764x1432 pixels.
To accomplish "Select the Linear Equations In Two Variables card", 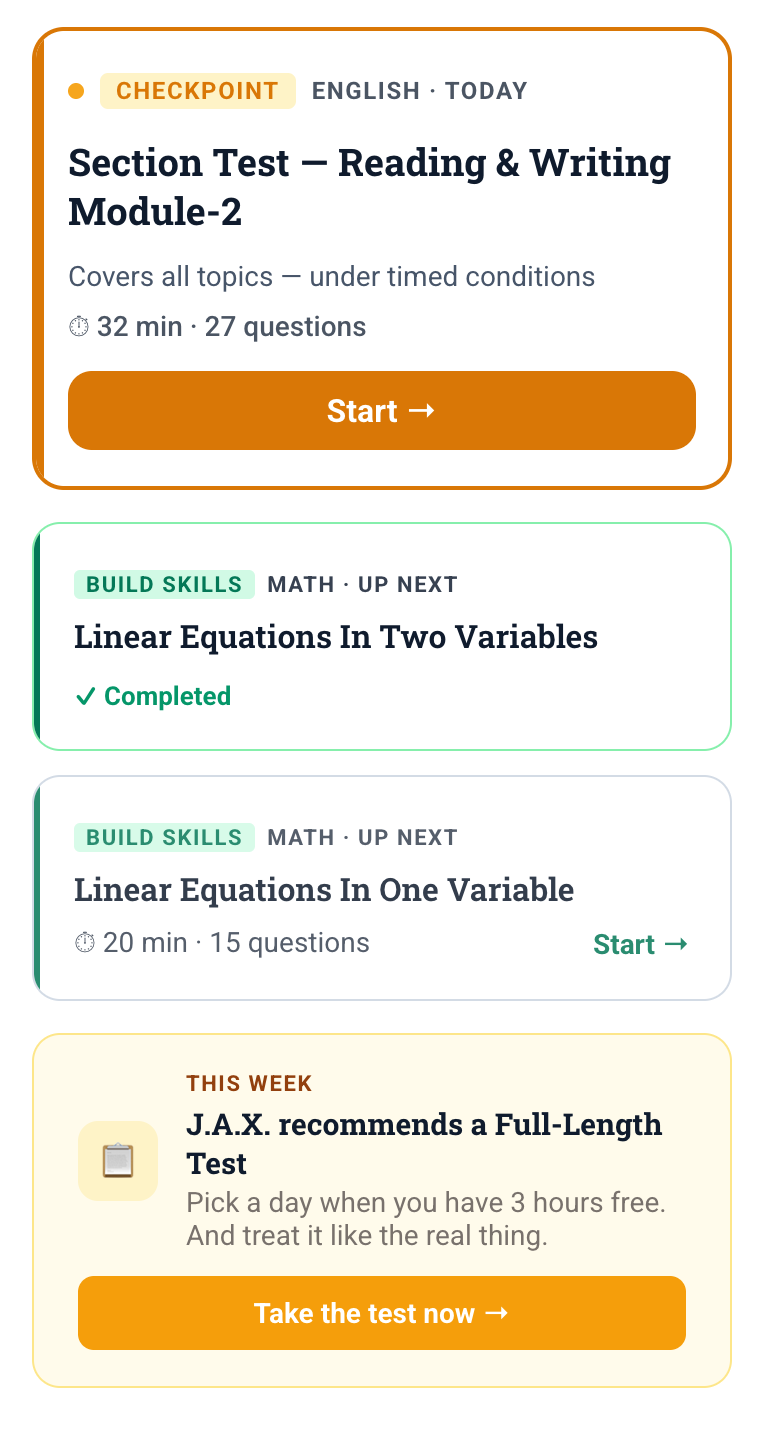I will pyautogui.click(x=382, y=636).
